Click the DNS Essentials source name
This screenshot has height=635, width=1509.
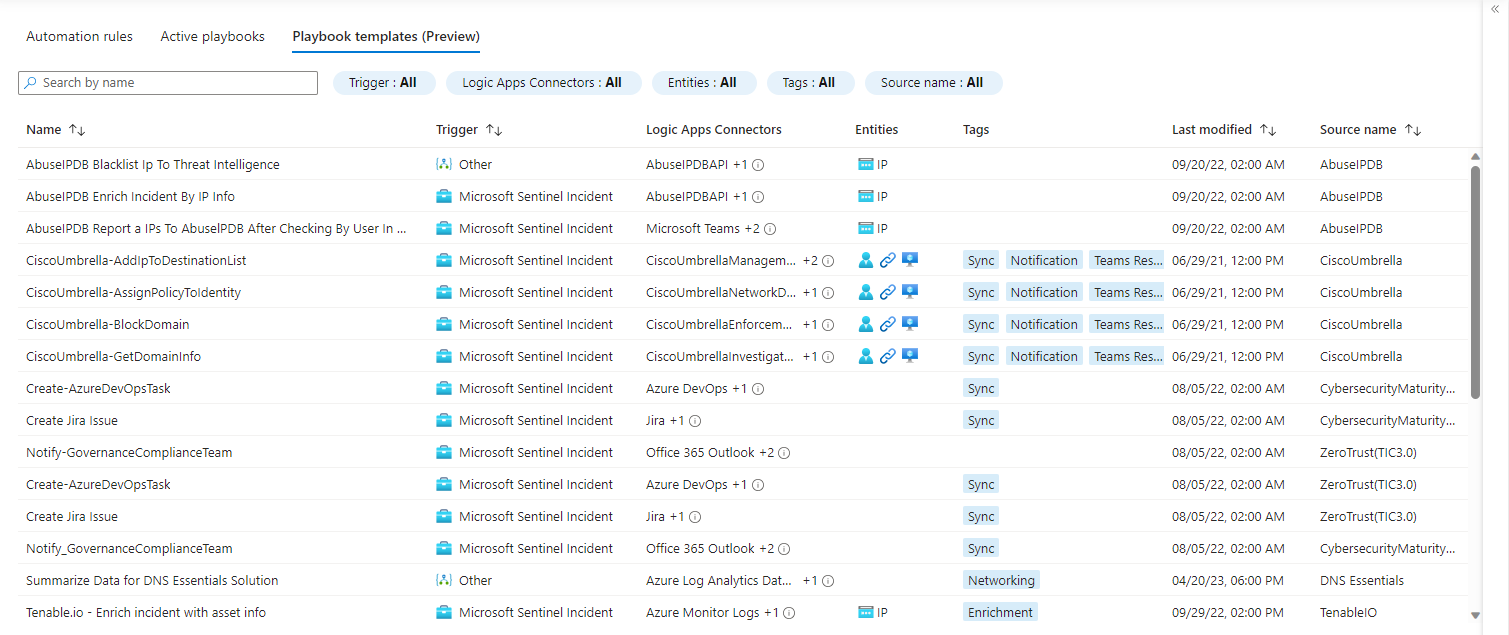[x=1362, y=581]
